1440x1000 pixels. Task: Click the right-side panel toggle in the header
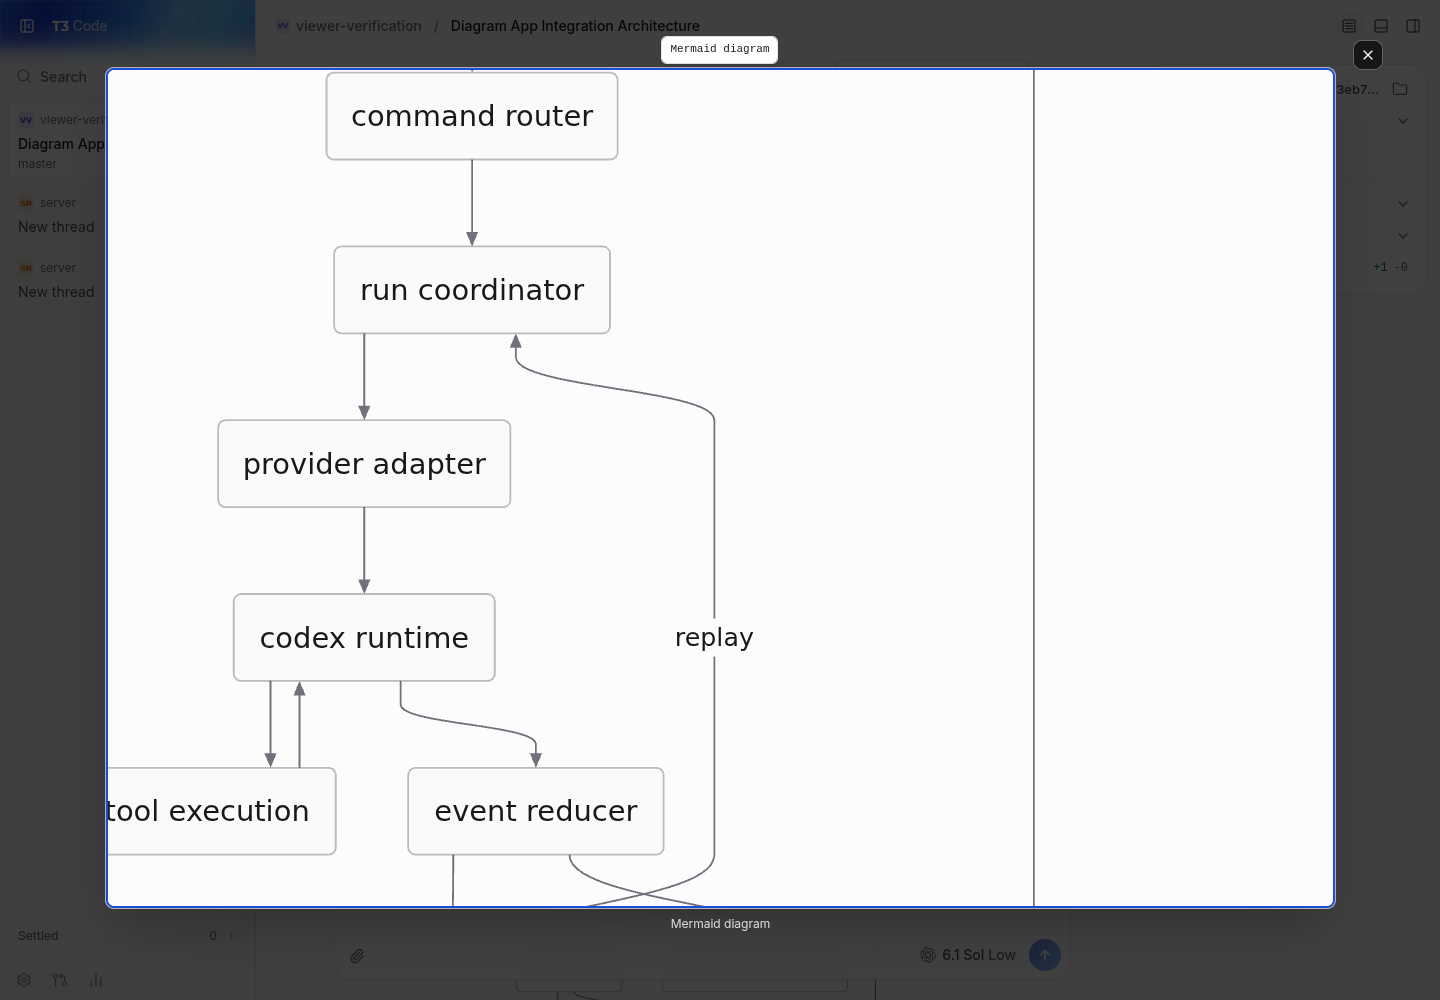(1413, 26)
